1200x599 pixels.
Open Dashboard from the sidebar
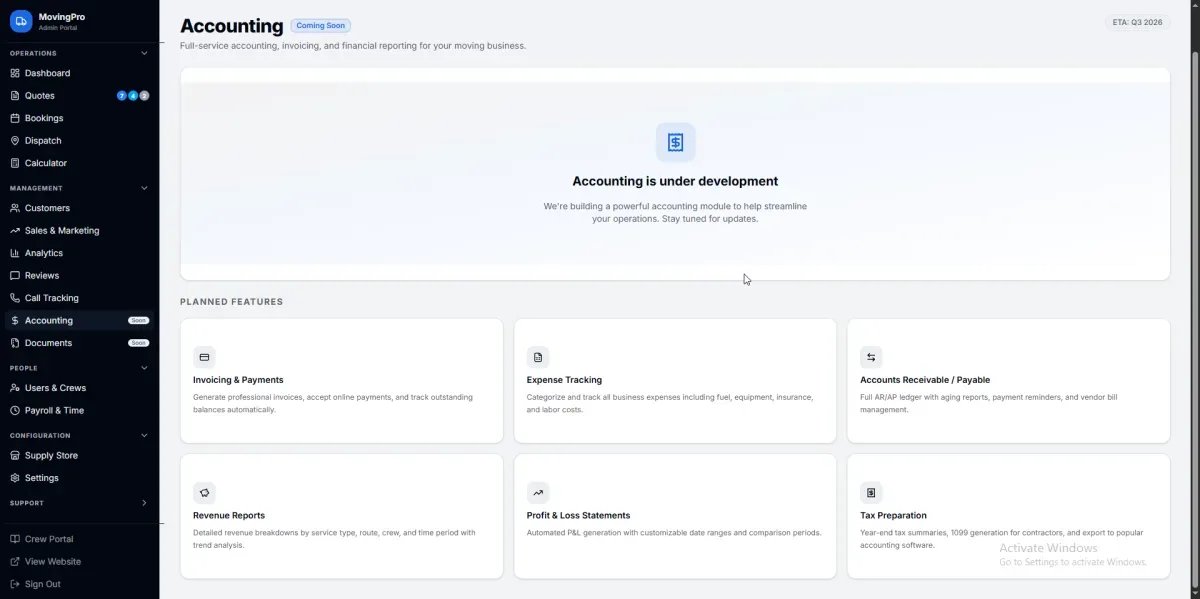pos(47,73)
